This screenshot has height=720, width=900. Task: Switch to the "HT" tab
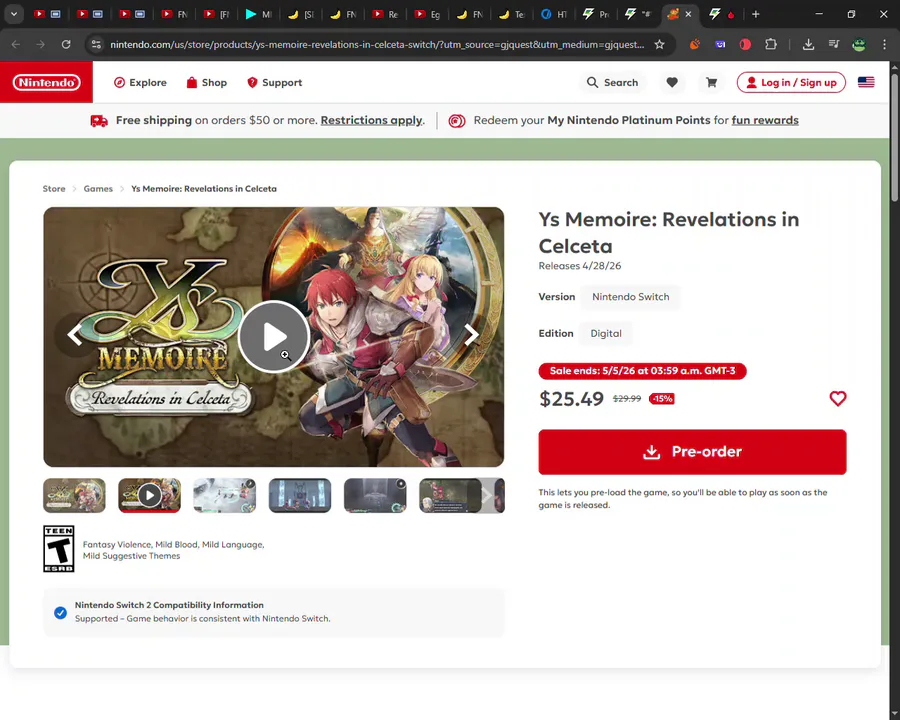click(x=554, y=14)
